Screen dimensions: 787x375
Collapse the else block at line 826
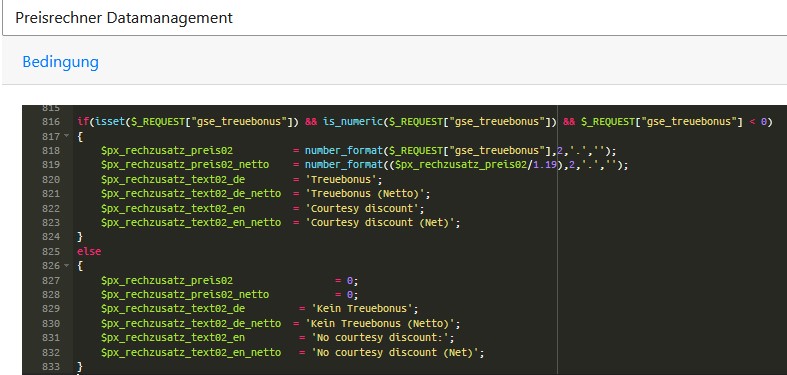coord(66,266)
